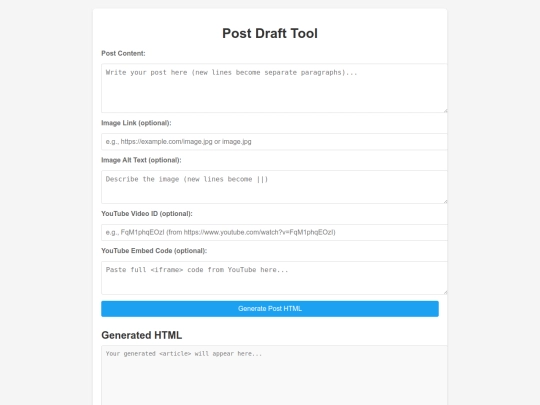This screenshot has width=540, height=405.
Task: Click the 'Image Alt Text (optional):' label
Action: click(141, 160)
